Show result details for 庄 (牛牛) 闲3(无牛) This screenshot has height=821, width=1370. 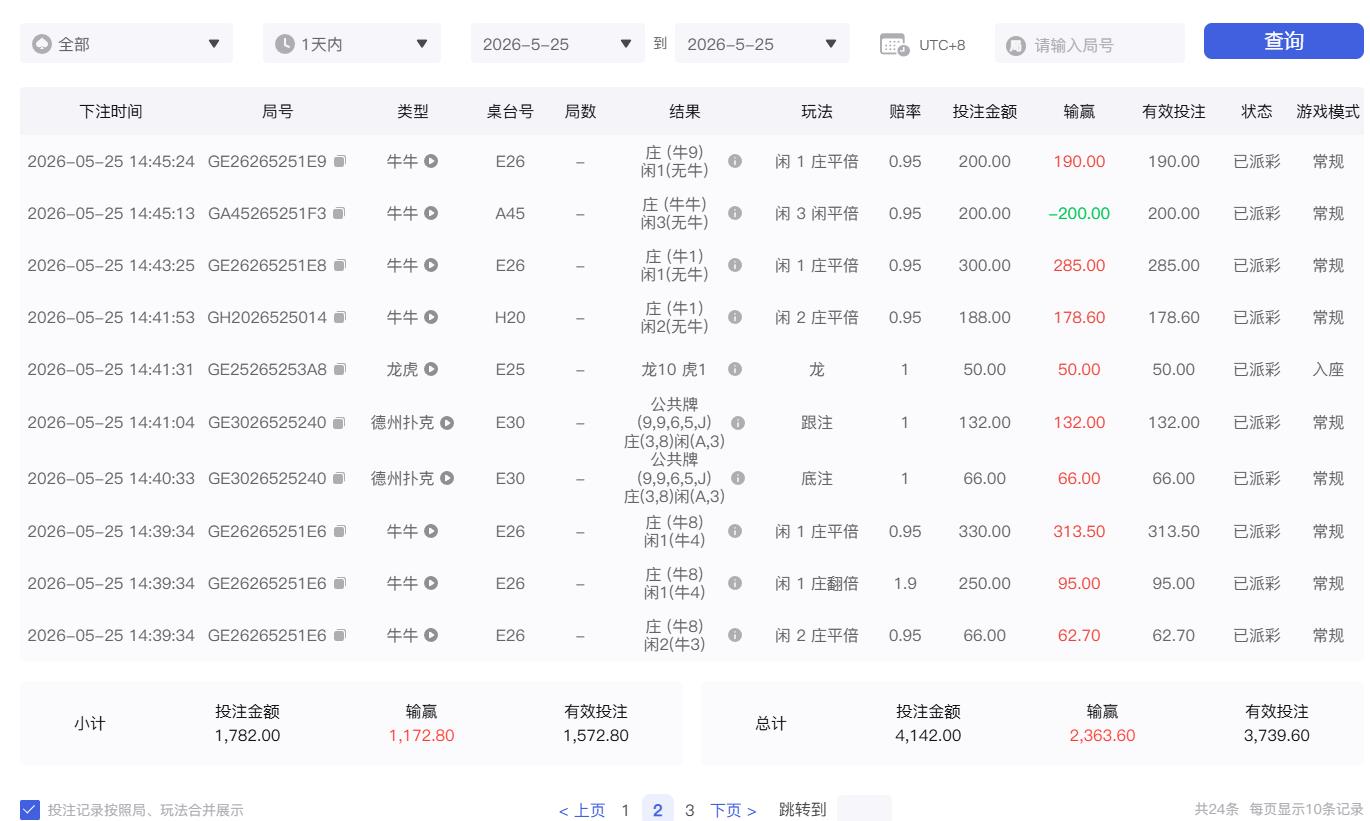pyautogui.click(x=735, y=213)
